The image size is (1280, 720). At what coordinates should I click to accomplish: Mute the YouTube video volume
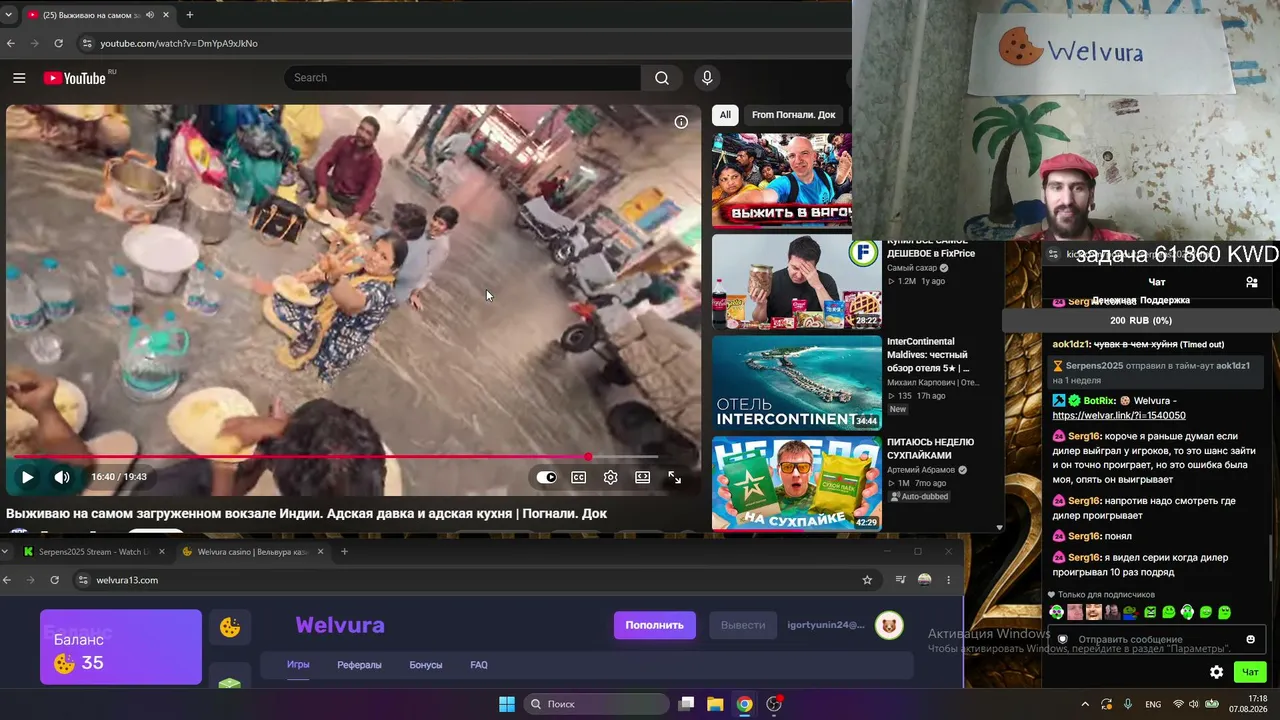pyautogui.click(x=62, y=477)
